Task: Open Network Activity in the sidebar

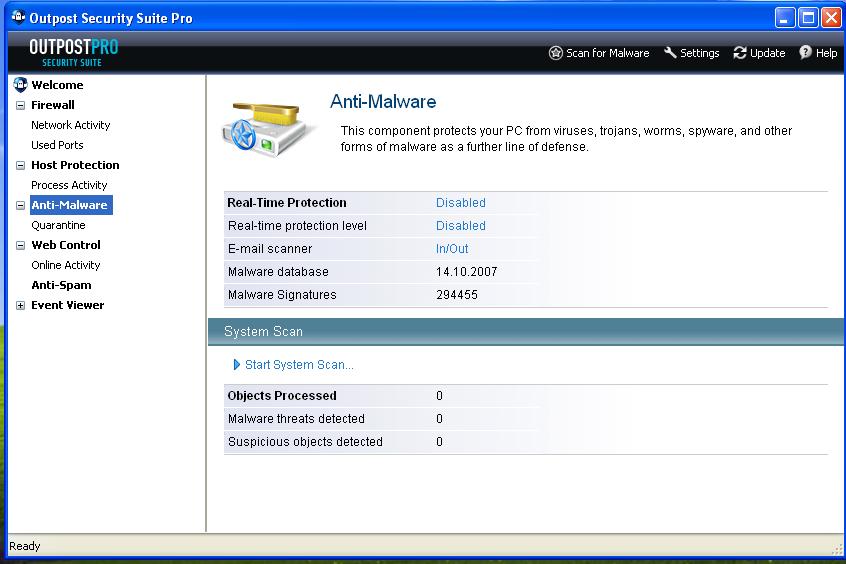Action: [71, 125]
